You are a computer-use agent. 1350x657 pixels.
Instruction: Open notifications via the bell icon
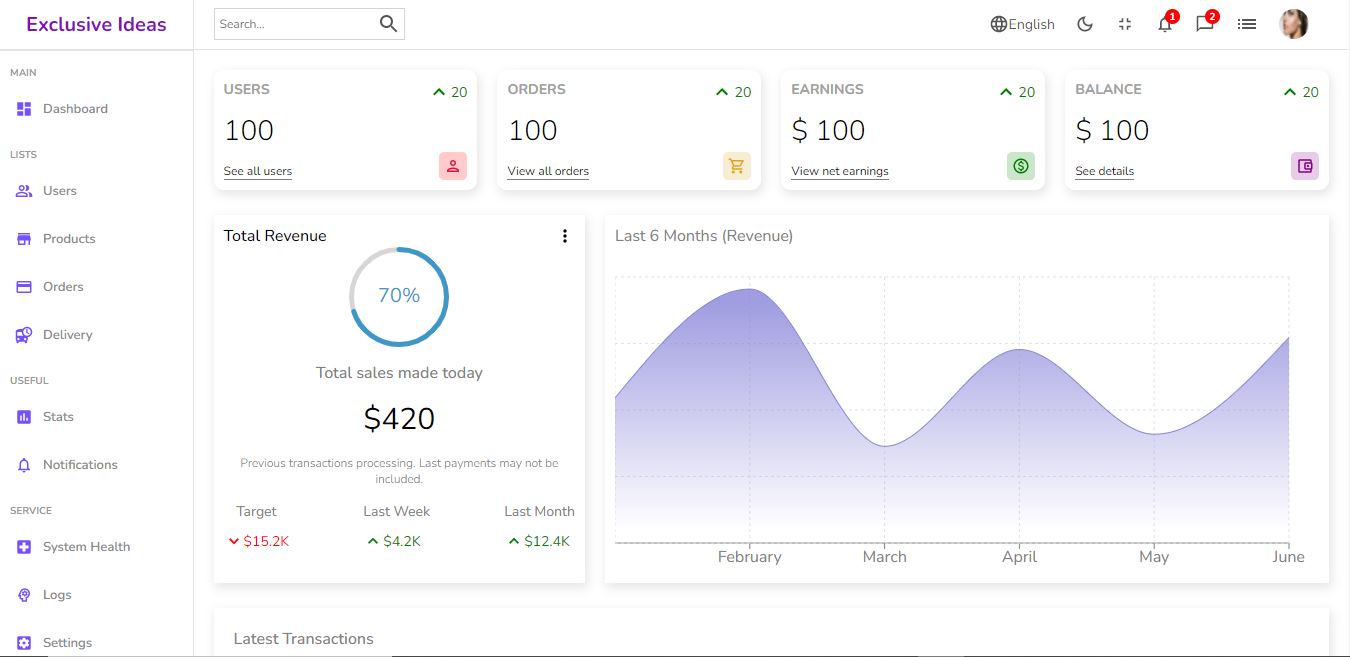pyautogui.click(x=1164, y=24)
